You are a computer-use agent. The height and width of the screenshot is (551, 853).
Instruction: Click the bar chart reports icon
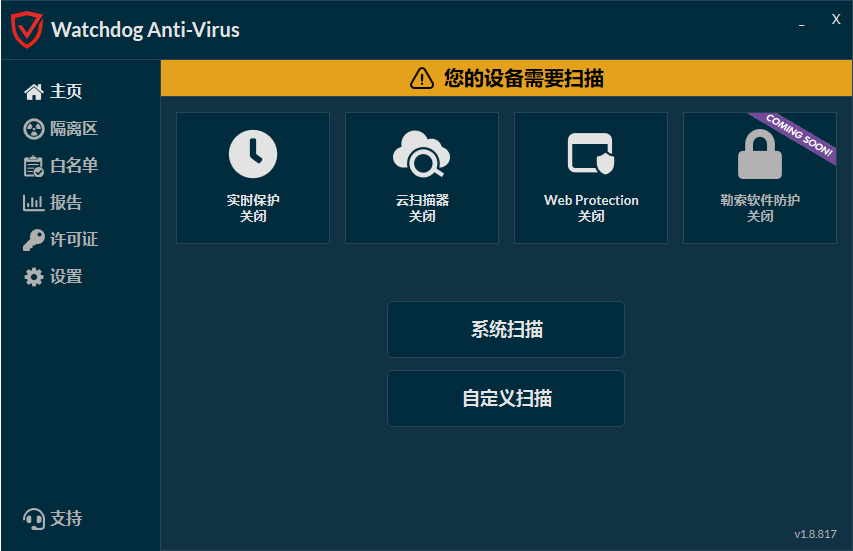(x=33, y=203)
